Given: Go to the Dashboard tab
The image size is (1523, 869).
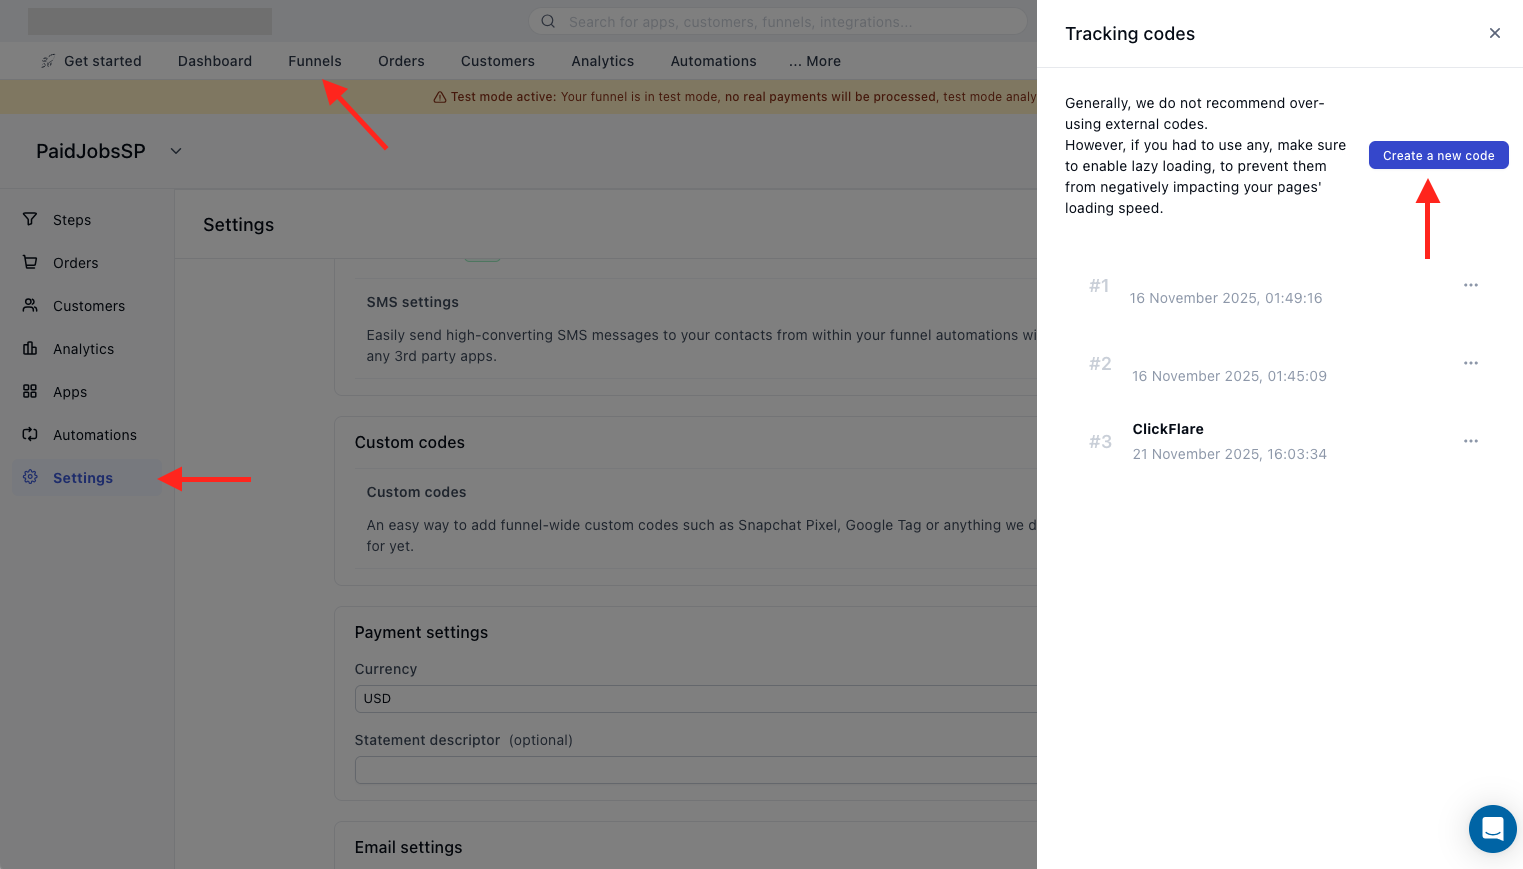Looking at the screenshot, I should pos(214,61).
